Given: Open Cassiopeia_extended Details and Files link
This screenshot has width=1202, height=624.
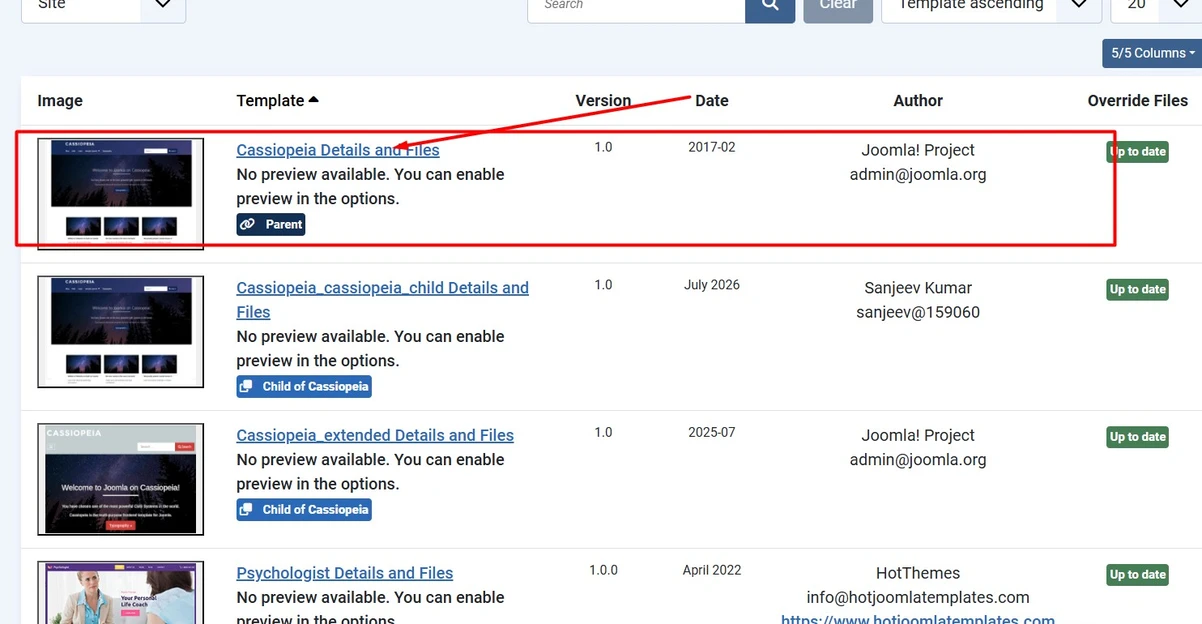Looking at the screenshot, I should (375, 435).
